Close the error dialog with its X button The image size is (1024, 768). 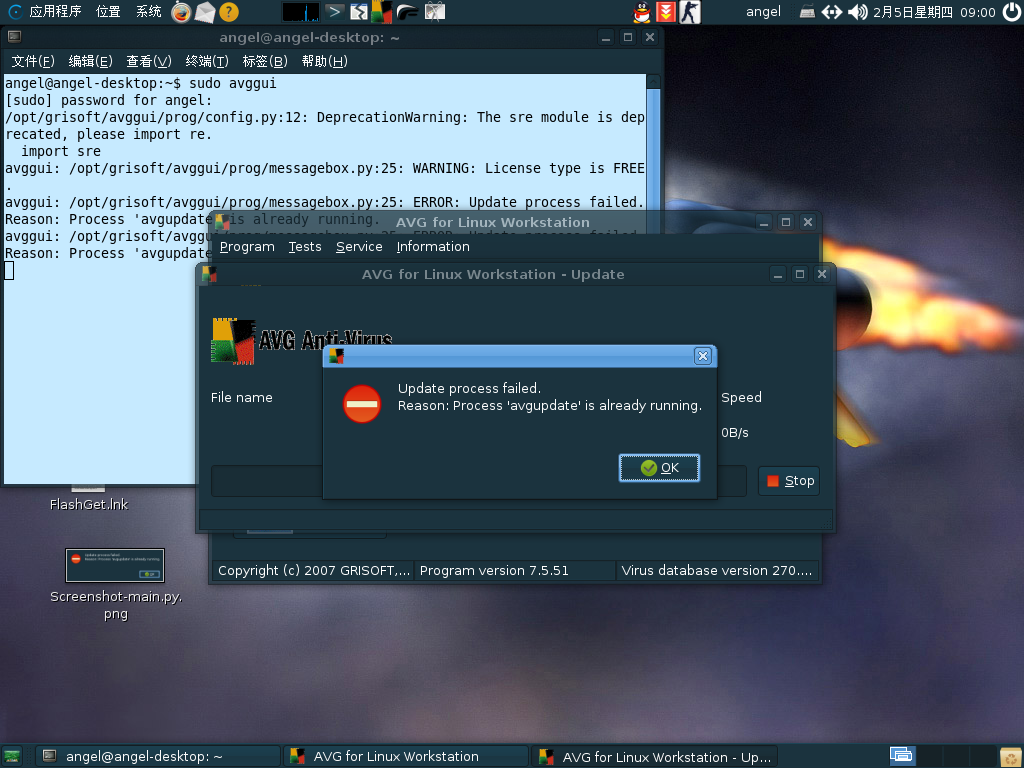pyautogui.click(x=703, y=356)
